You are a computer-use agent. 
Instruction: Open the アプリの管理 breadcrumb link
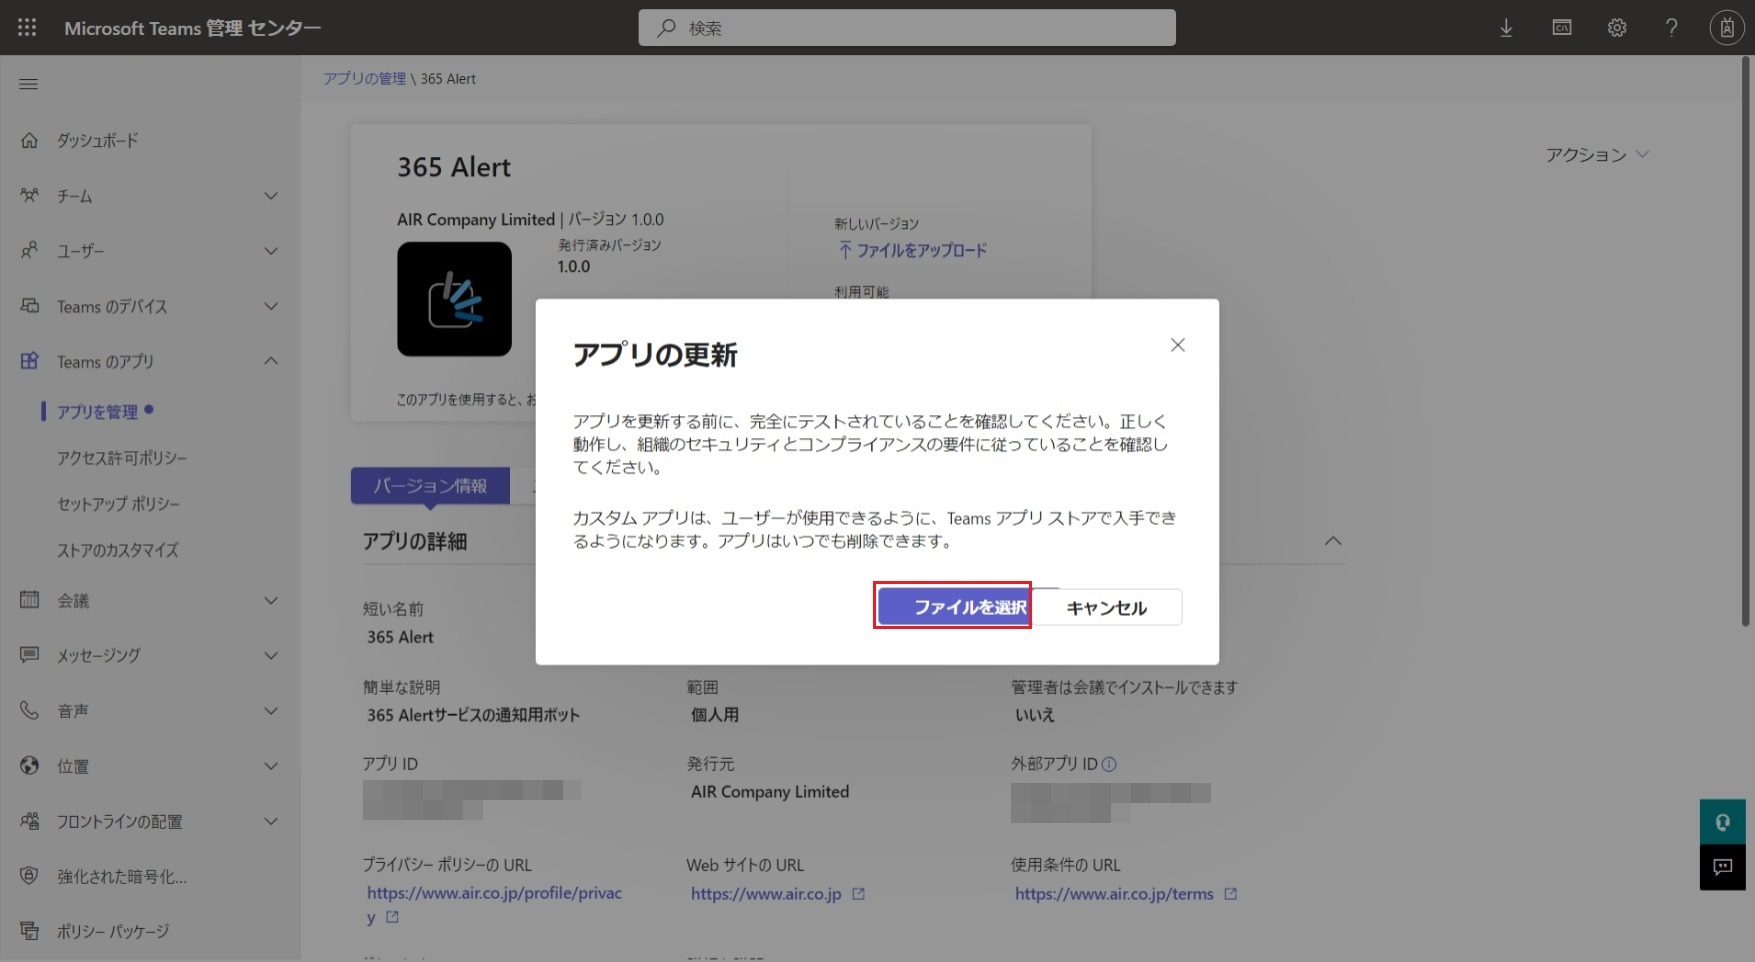(x=364, y=79)
